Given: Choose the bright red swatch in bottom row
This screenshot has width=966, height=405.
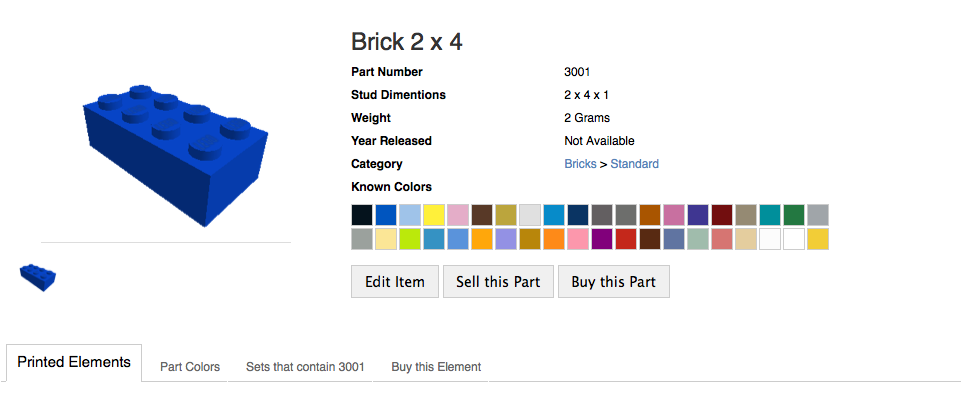Looking at the screenshot, I should (626, 239).
